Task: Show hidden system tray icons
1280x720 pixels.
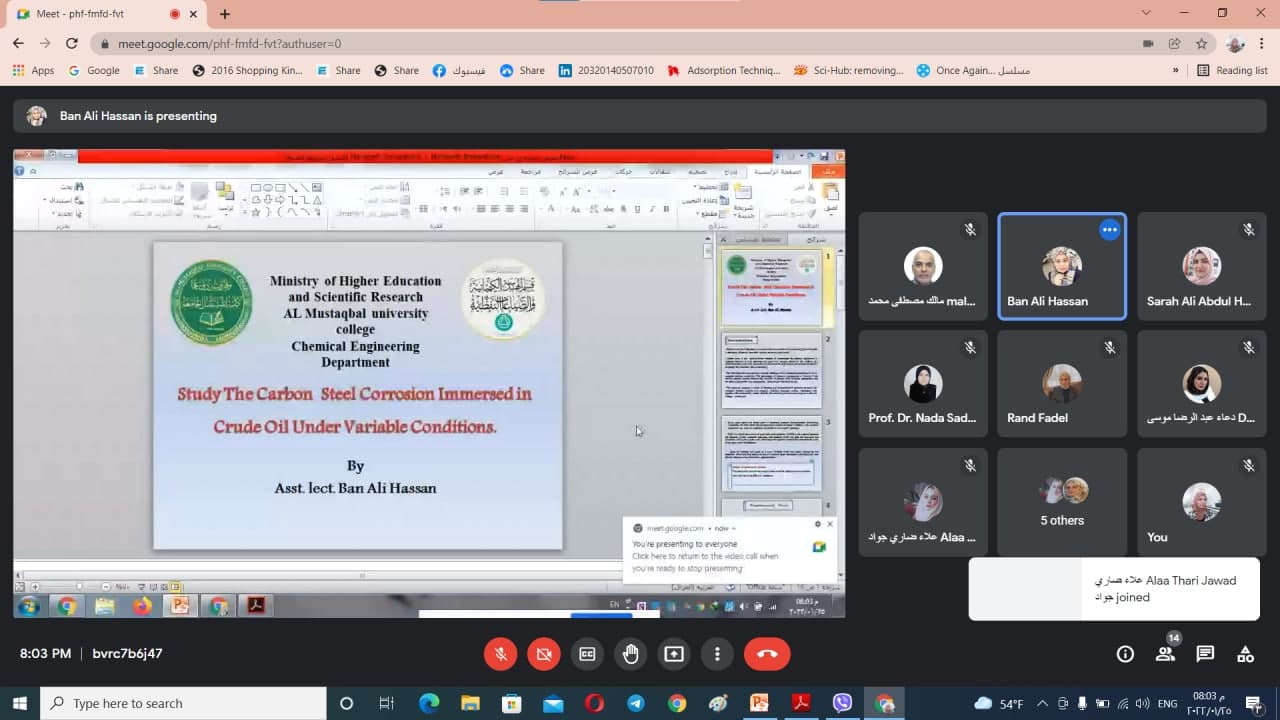Action: tap(1043, 703)
